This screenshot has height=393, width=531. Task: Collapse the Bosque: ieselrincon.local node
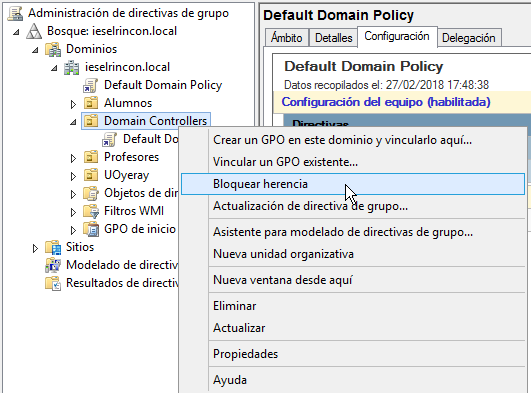click(x=16, y=32)
